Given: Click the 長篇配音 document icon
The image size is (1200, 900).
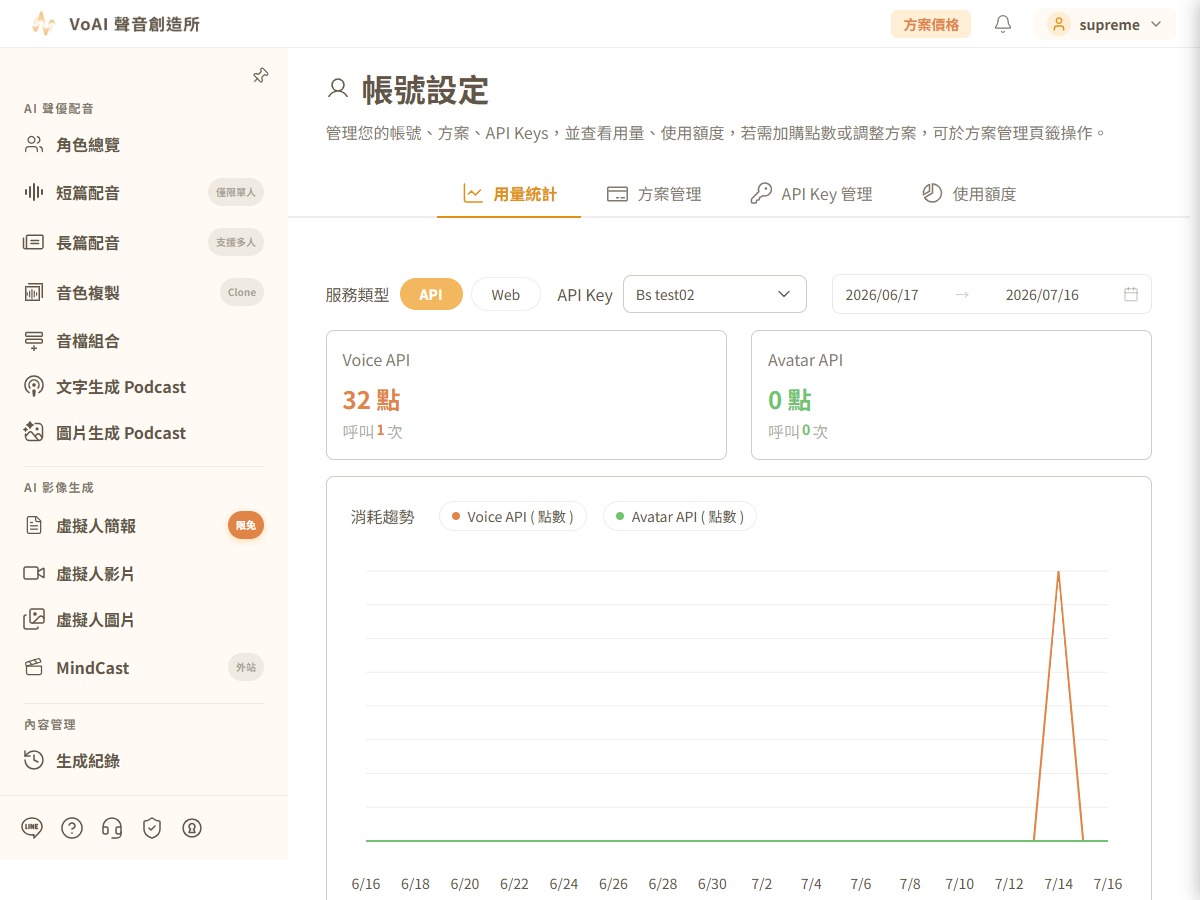Looking at the screenshot, I should (x=34, y=243).
